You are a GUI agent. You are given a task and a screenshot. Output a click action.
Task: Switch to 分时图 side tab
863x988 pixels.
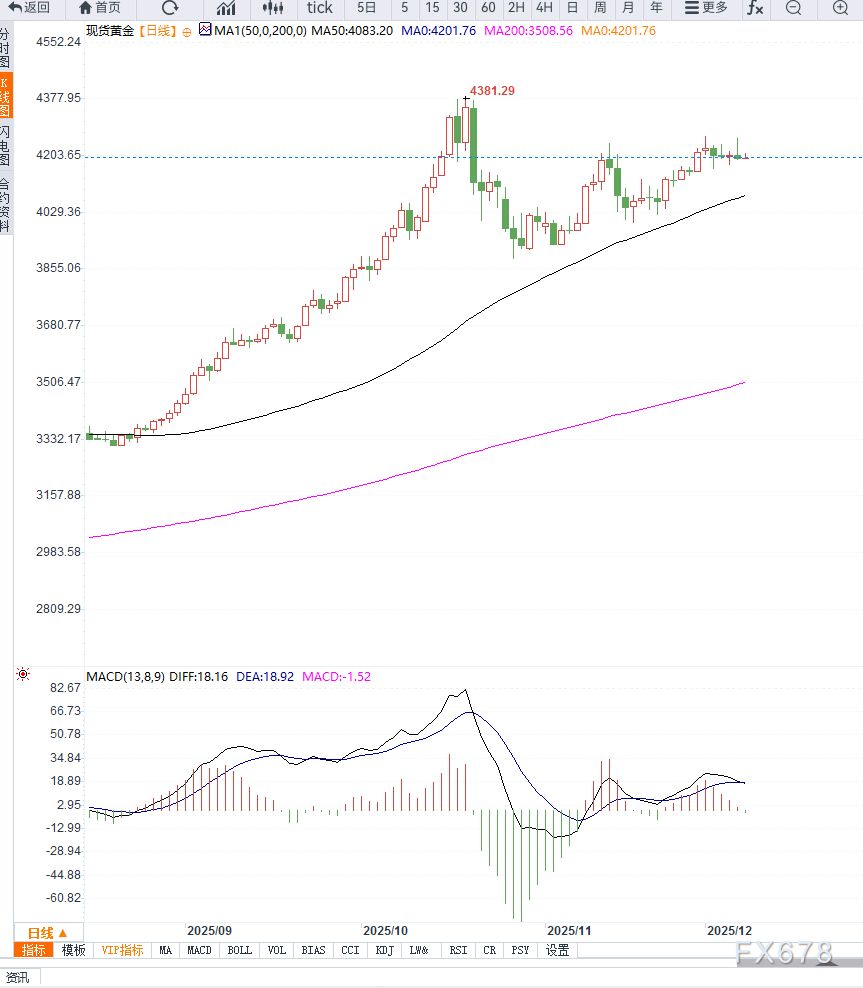(6, 48)
